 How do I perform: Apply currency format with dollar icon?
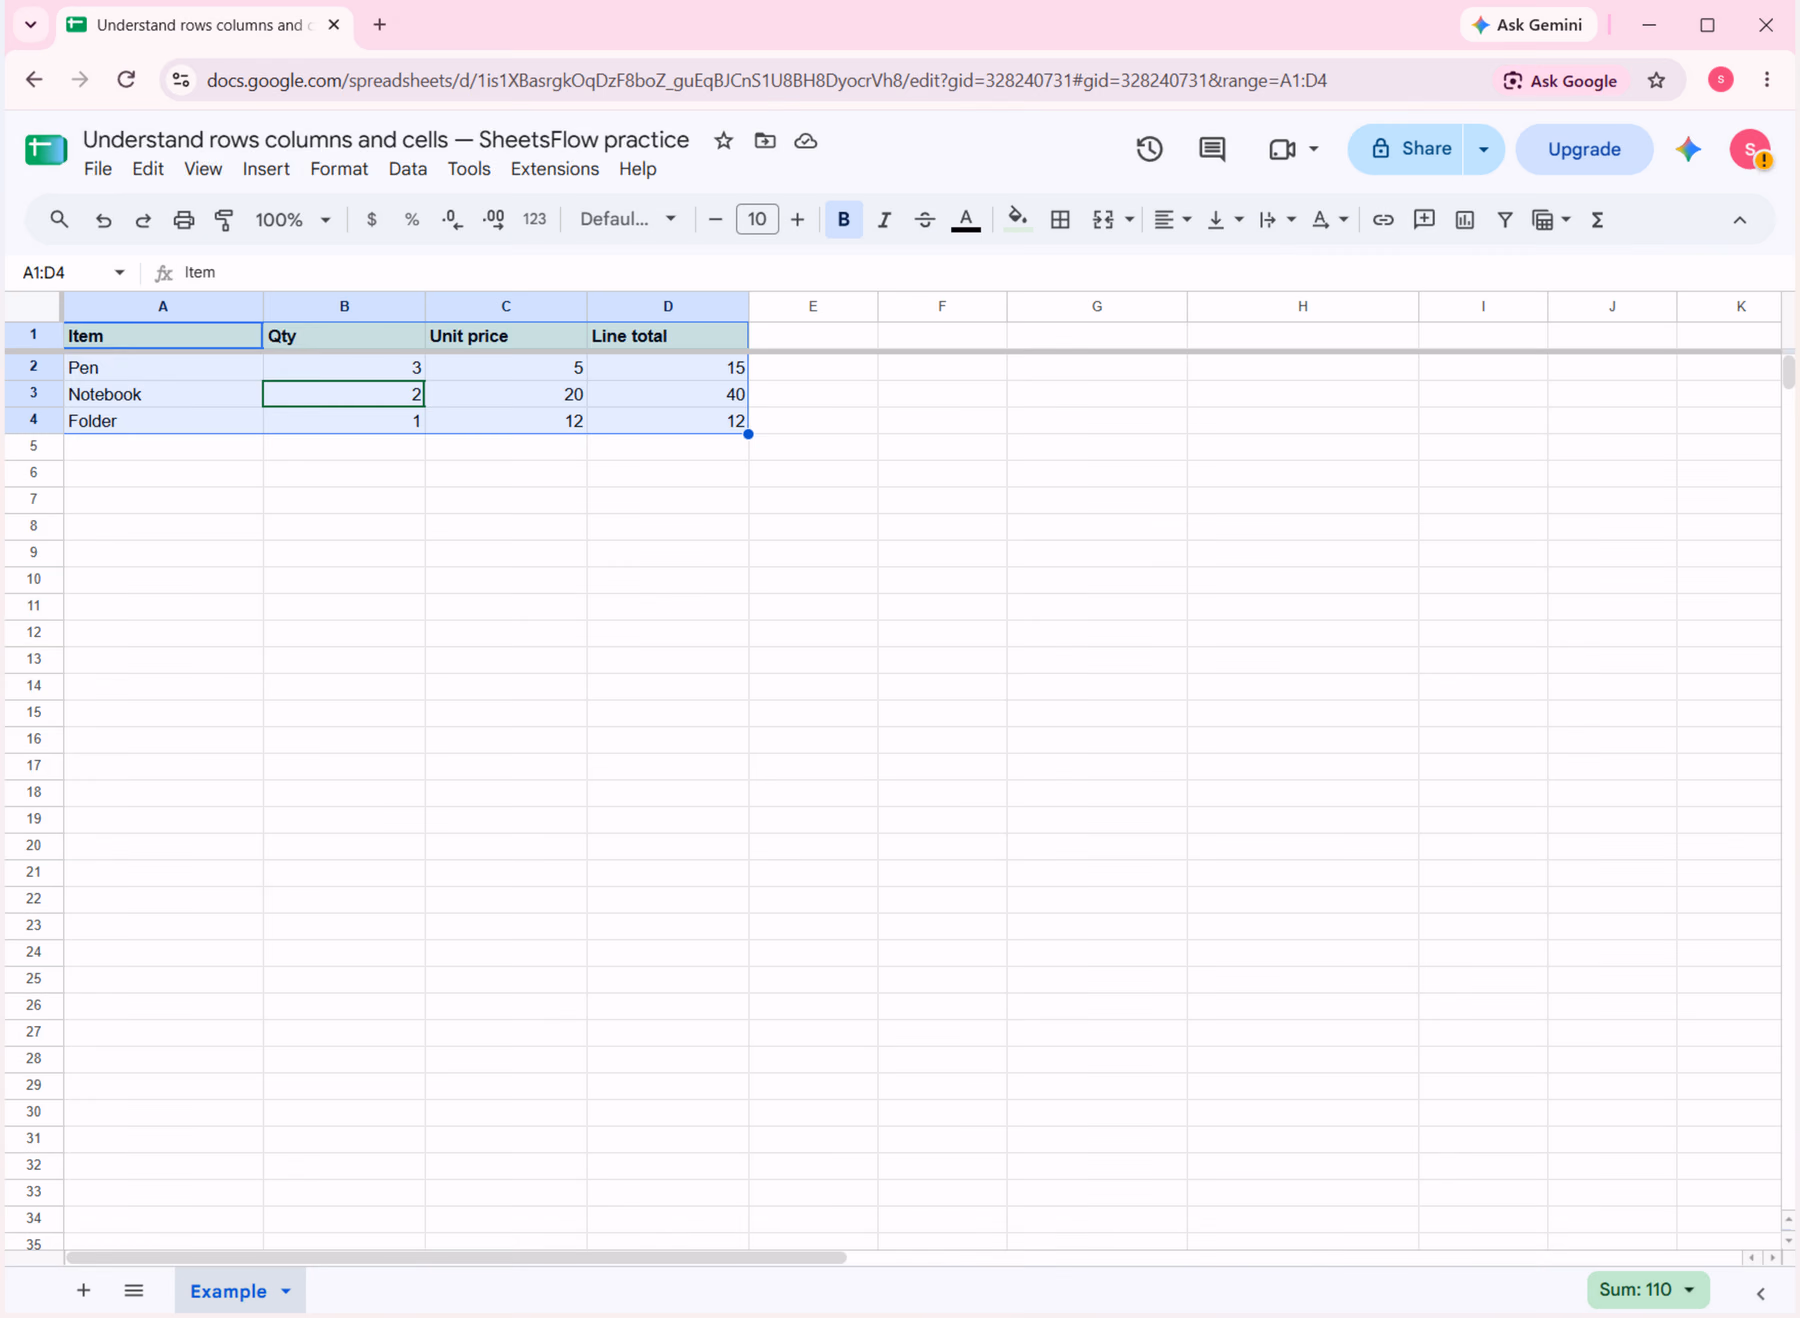point(372,220)
